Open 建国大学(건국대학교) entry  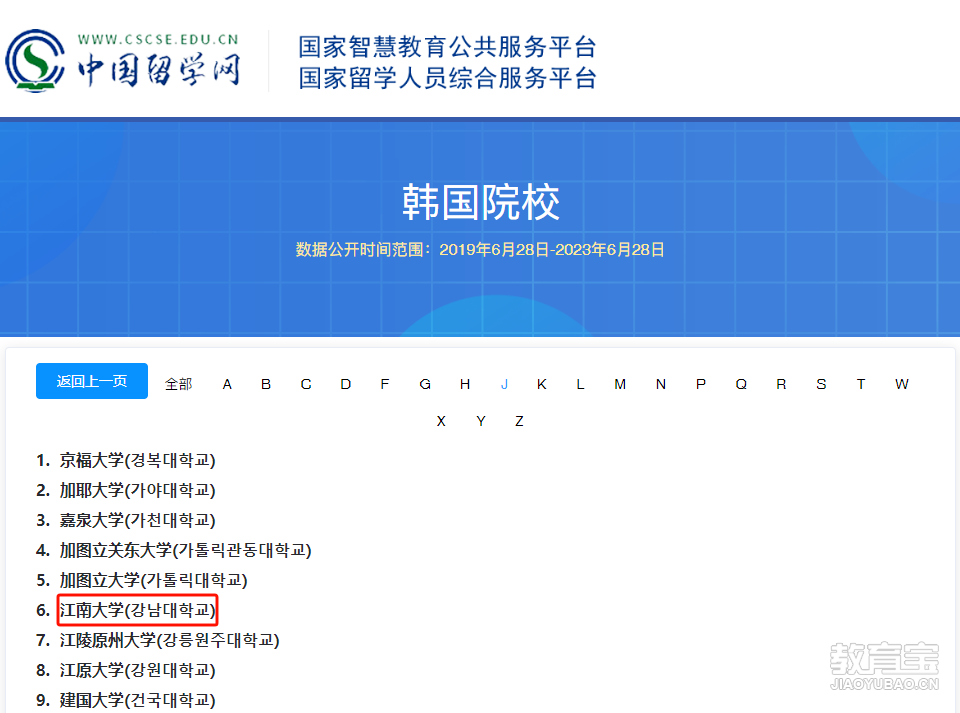137,700
